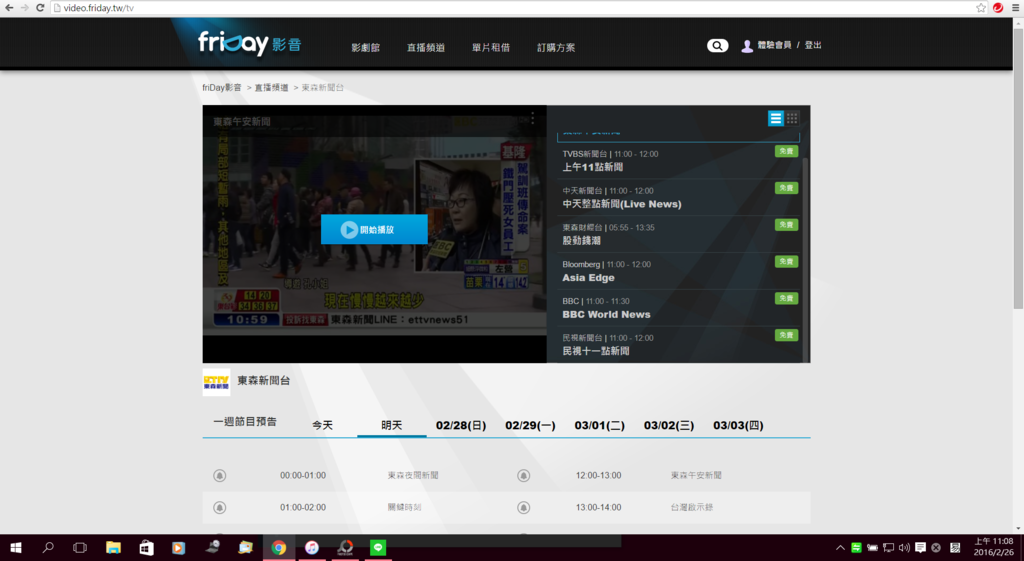Click the friDay 影音 logo
Viewport: 1024px width, 561px height.
249,44
